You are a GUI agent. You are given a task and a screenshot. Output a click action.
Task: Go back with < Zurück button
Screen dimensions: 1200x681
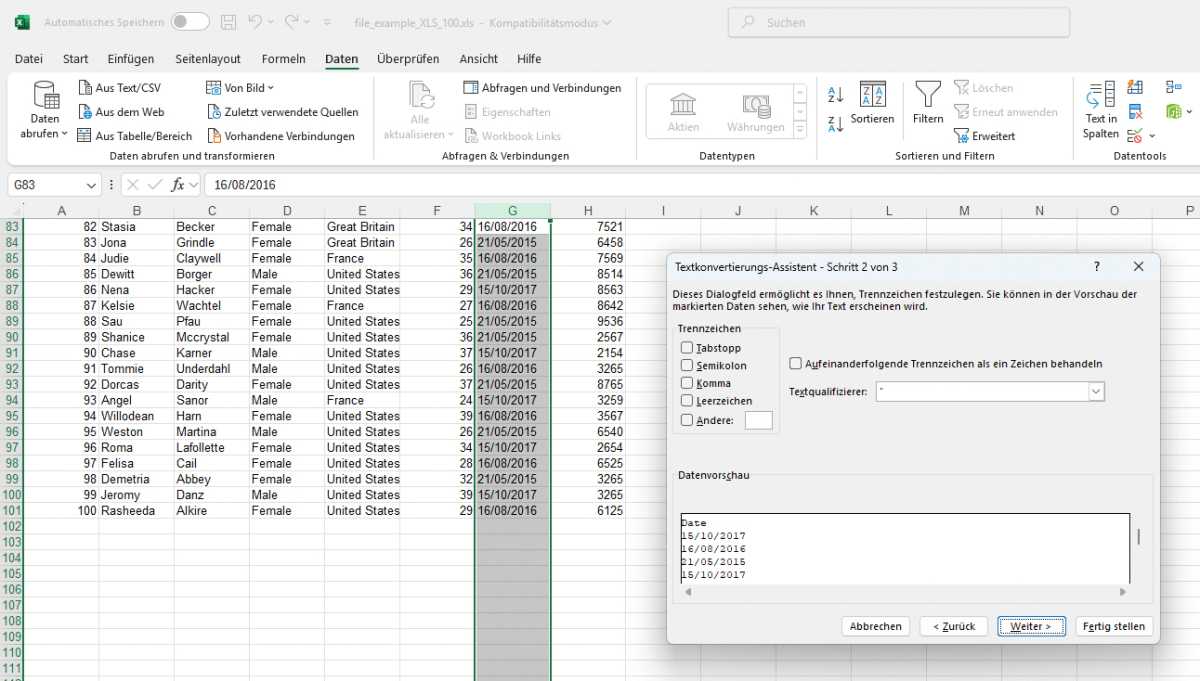[954, 626]
